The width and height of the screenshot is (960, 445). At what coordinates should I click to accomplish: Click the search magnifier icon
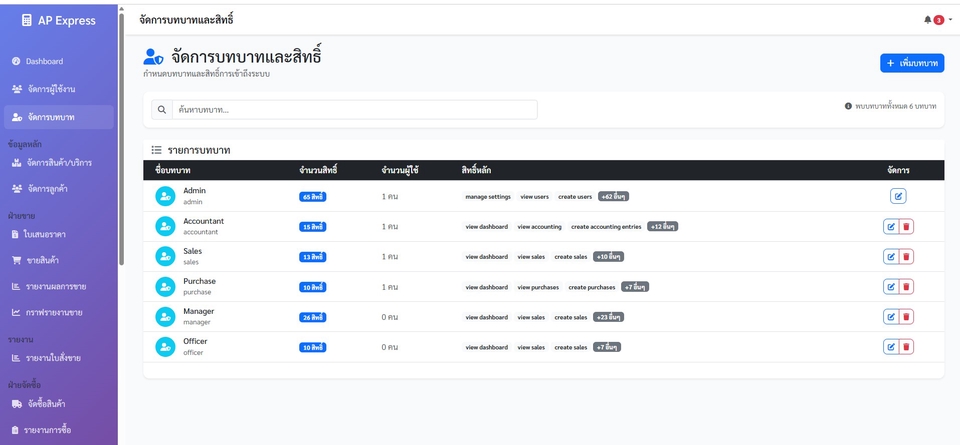tap(162, 110)
